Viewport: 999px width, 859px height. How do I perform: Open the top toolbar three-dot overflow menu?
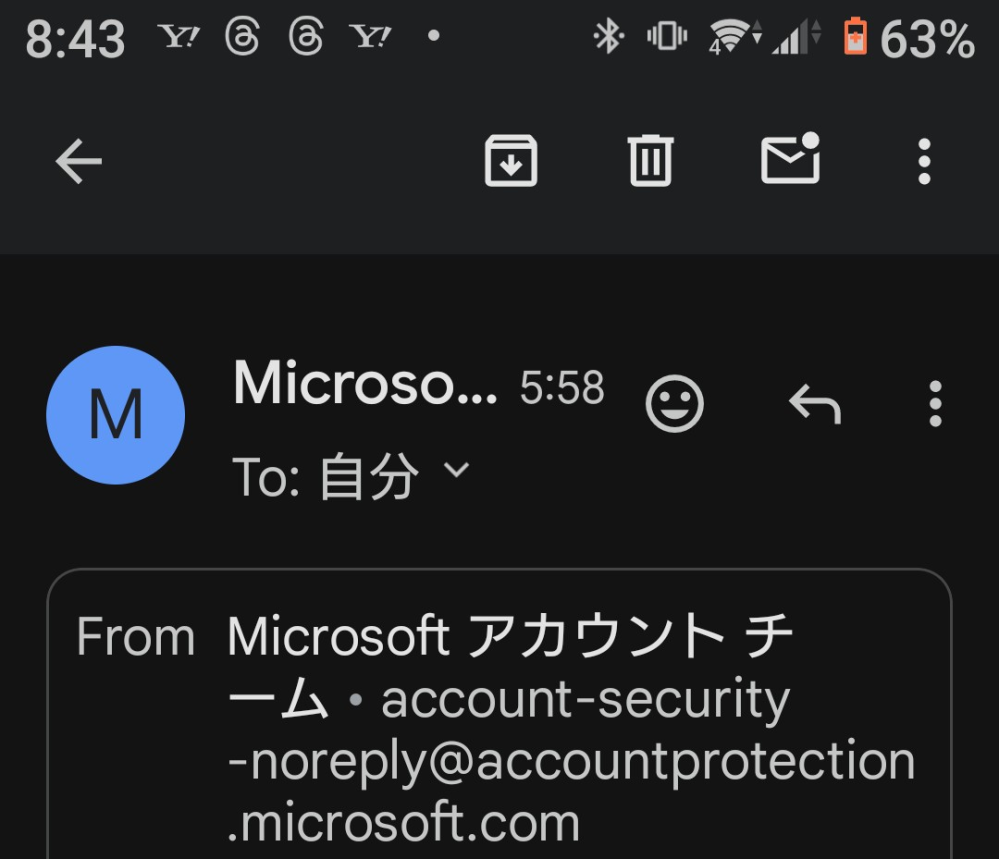924,161
